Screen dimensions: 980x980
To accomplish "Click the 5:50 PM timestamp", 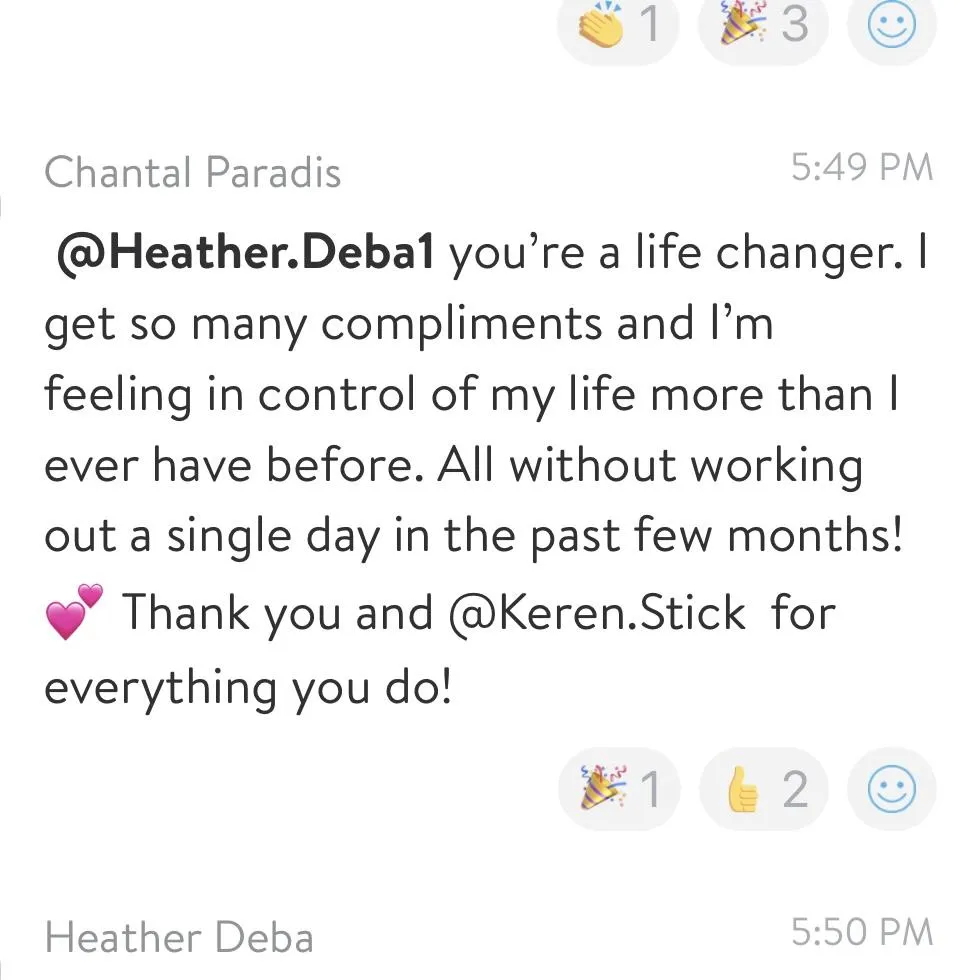I will coord(861,933).
